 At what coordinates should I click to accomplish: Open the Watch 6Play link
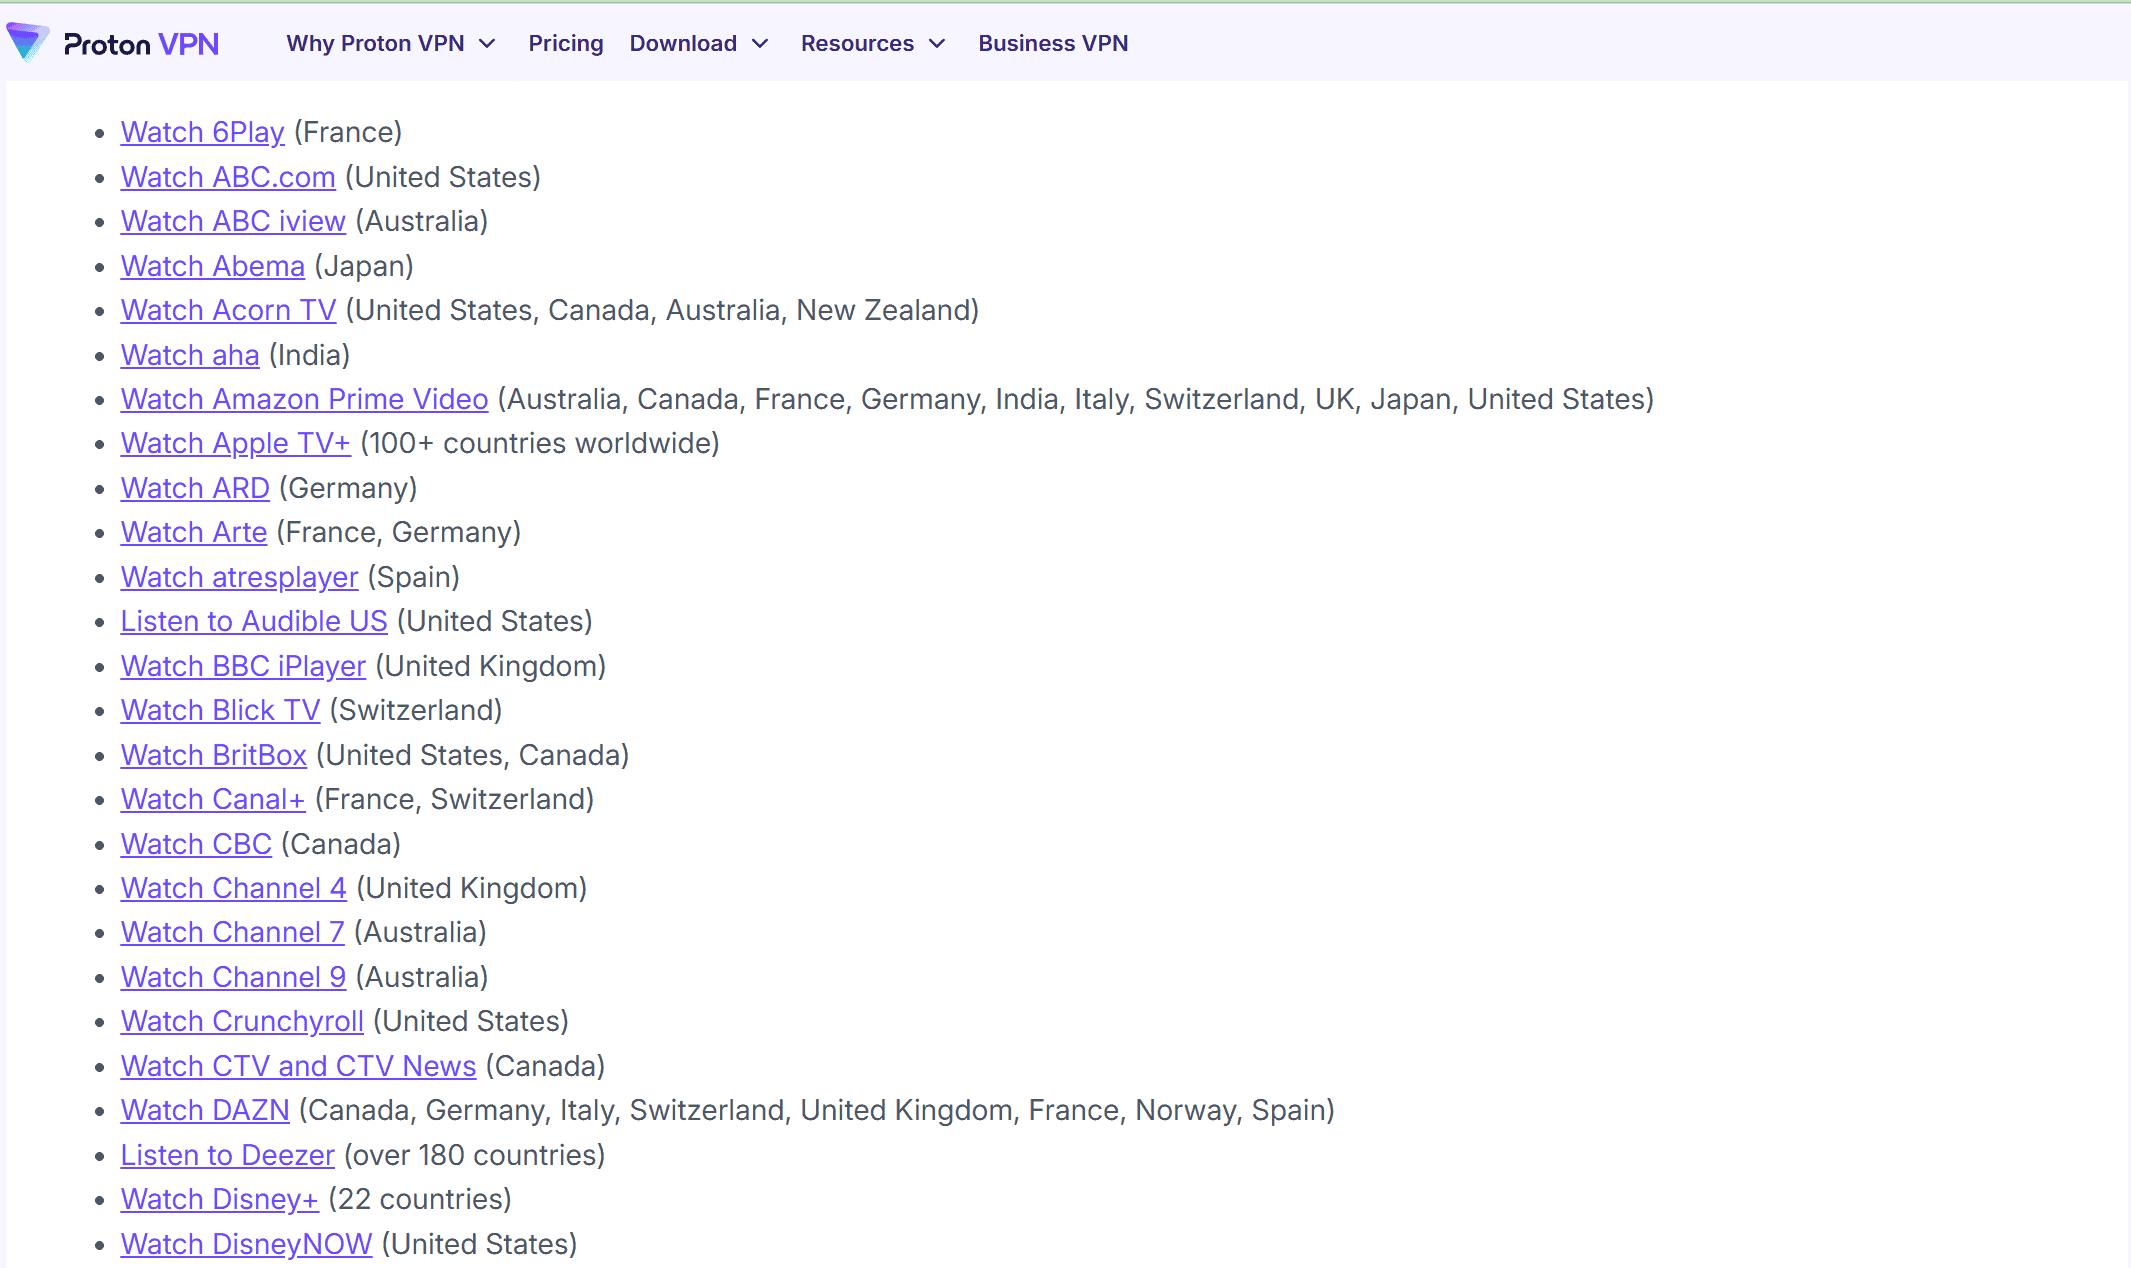[x=202, y=132]
